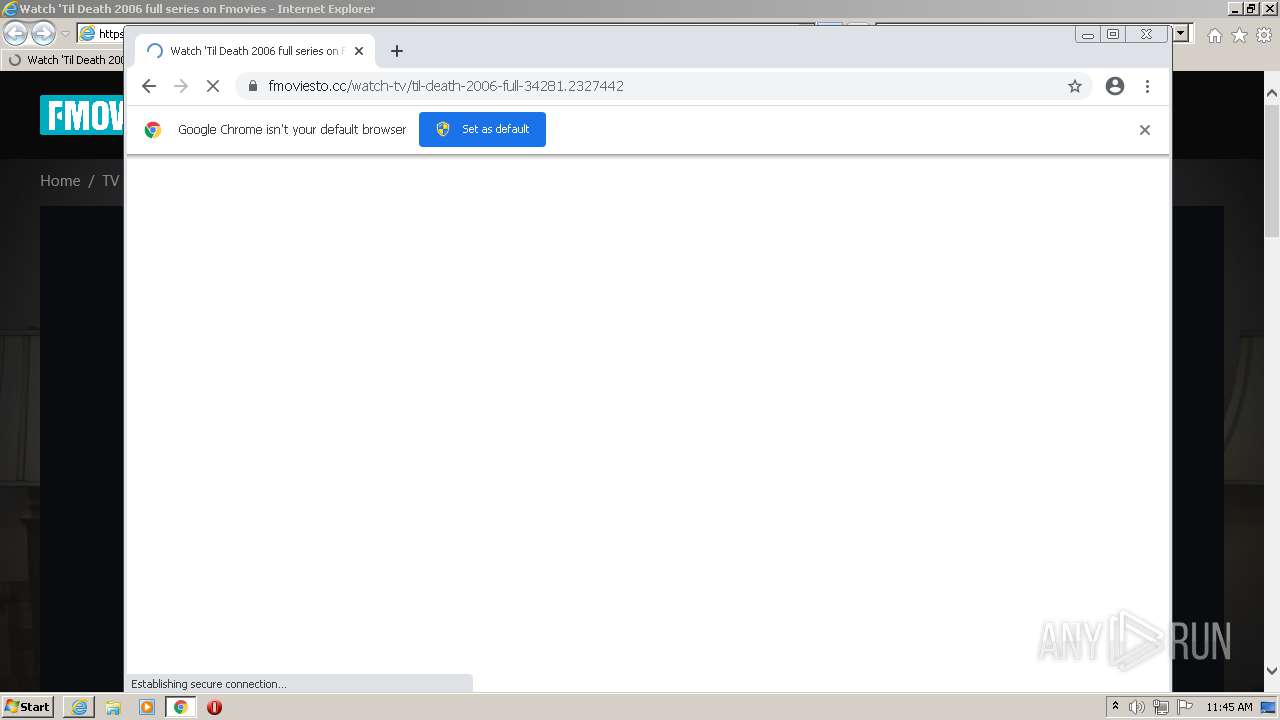
Task: Click the Internet Explorer address field
Action: [101, 33]
